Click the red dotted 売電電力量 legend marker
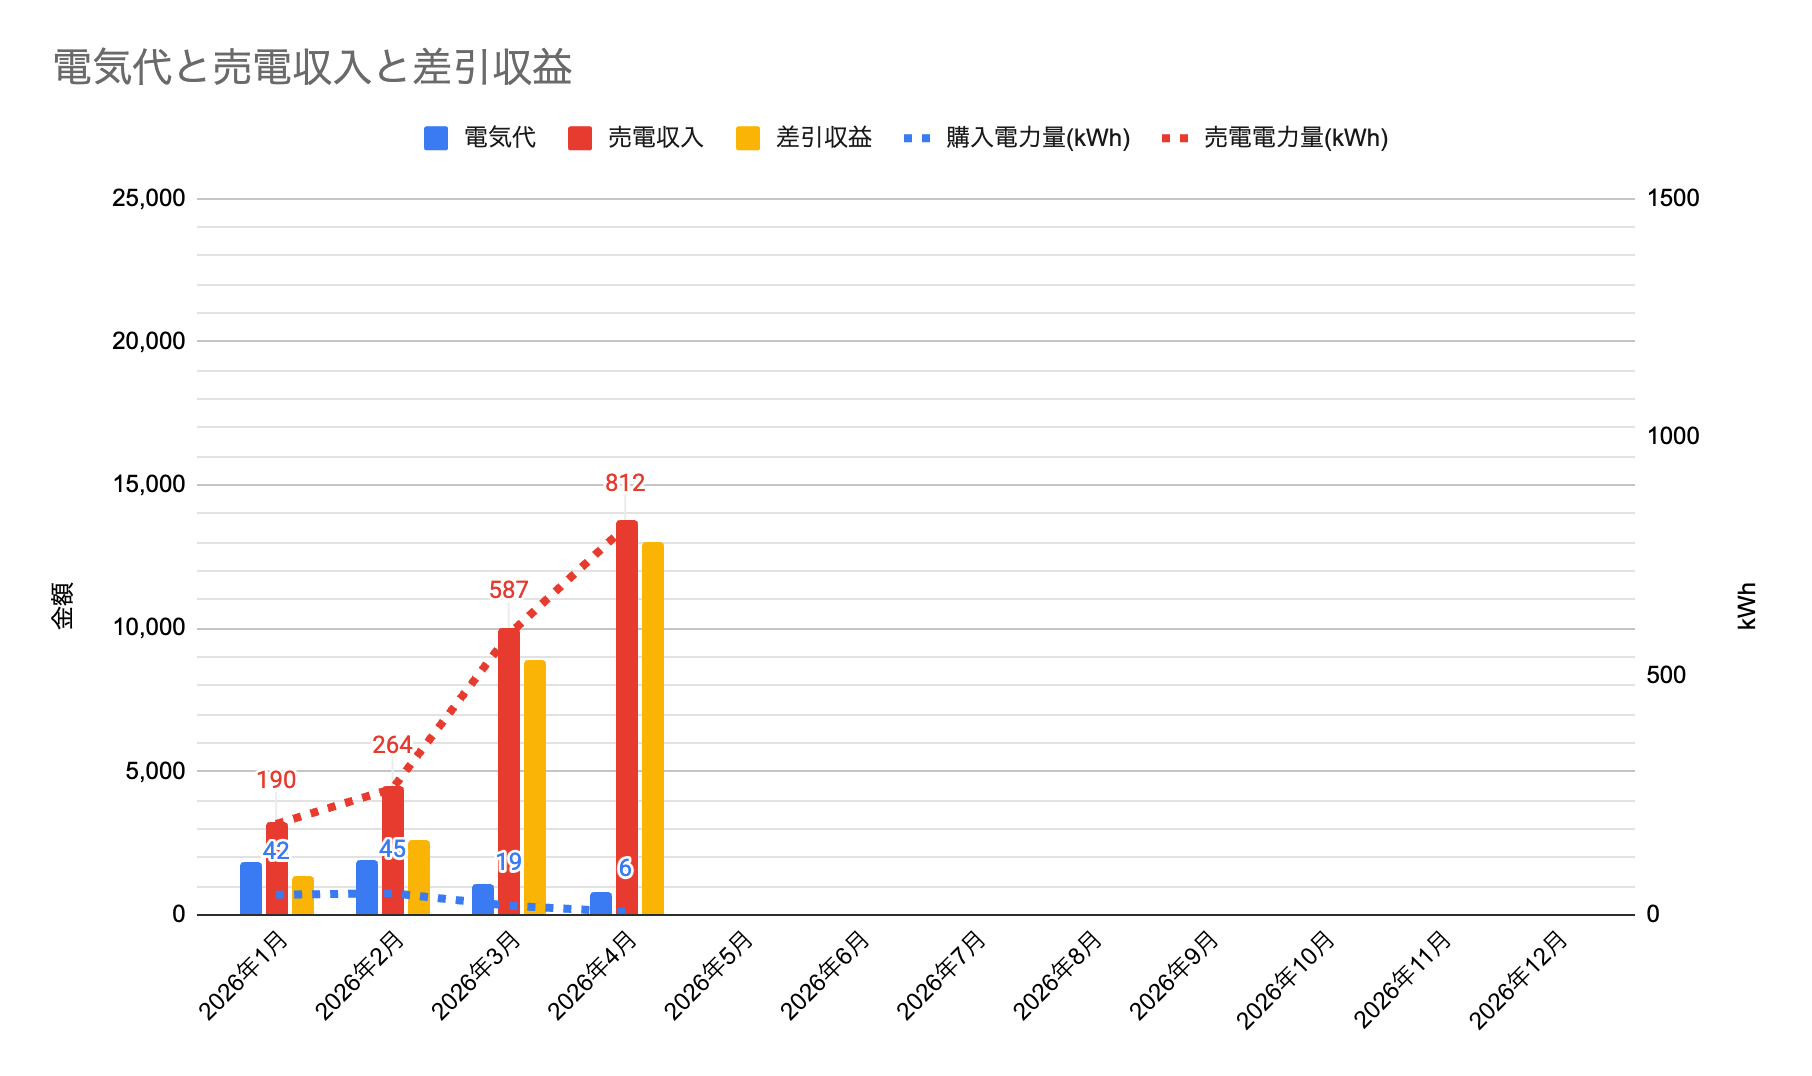Image resolution: width=1812 pixels, height=1076 pixels. click(x=1175, y=138)
